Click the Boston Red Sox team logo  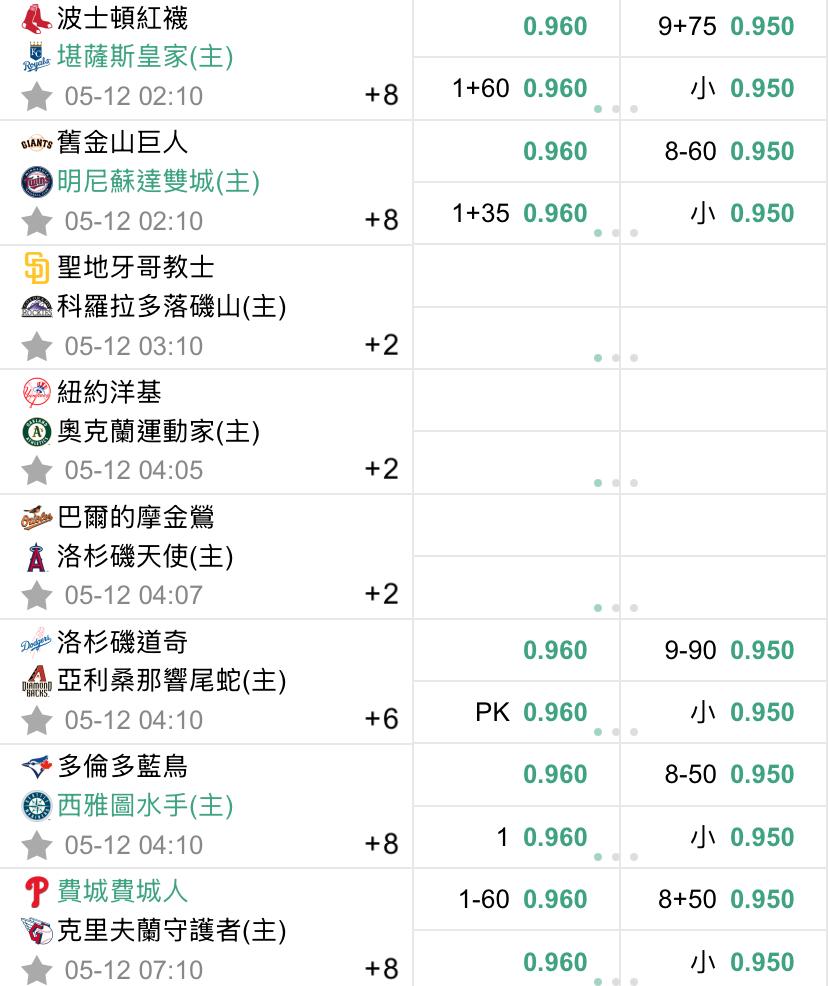[x=36, y=18]
